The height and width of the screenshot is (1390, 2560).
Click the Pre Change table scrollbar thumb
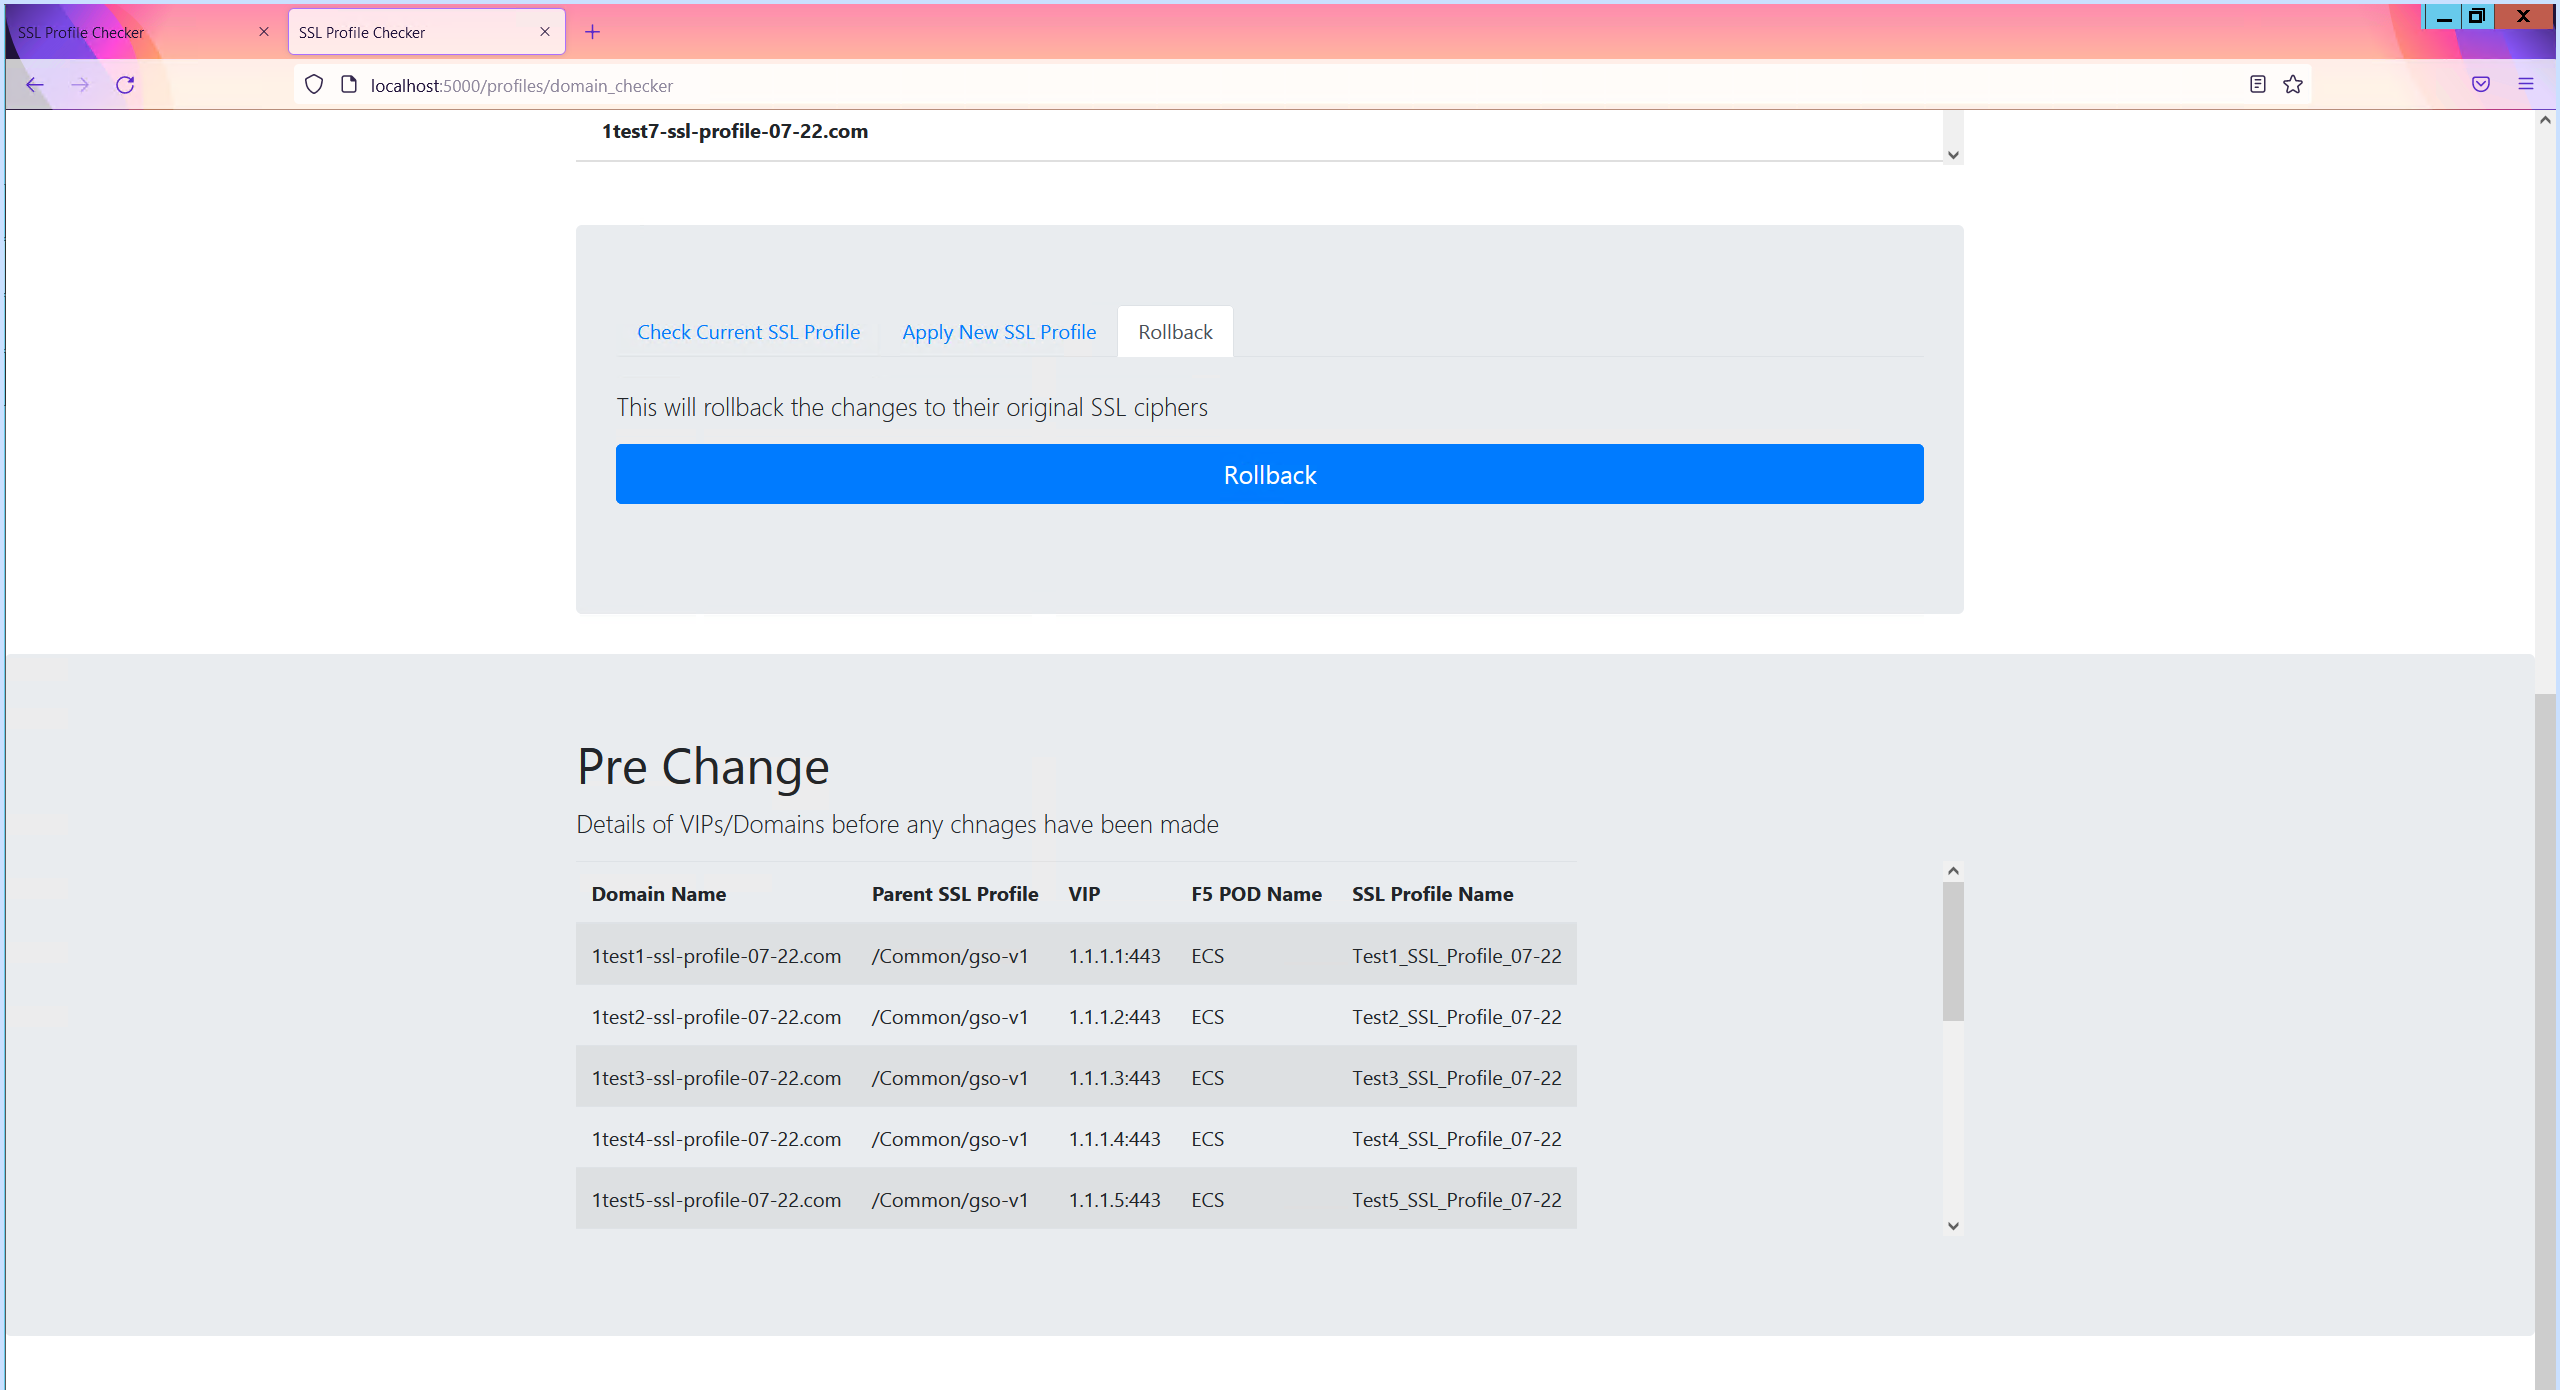(1953, 950)
